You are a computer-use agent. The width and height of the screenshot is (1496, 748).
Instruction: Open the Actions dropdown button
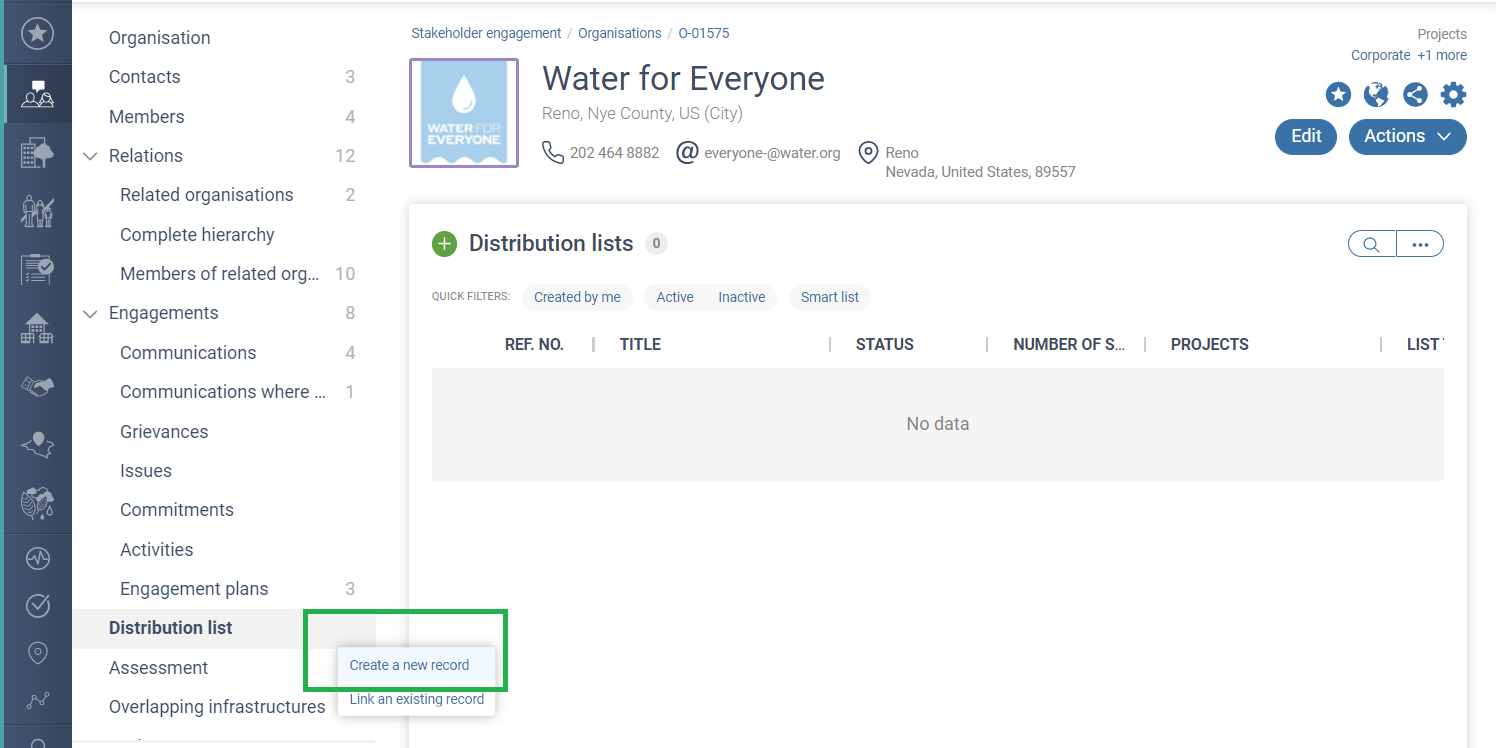point(1407,137)
